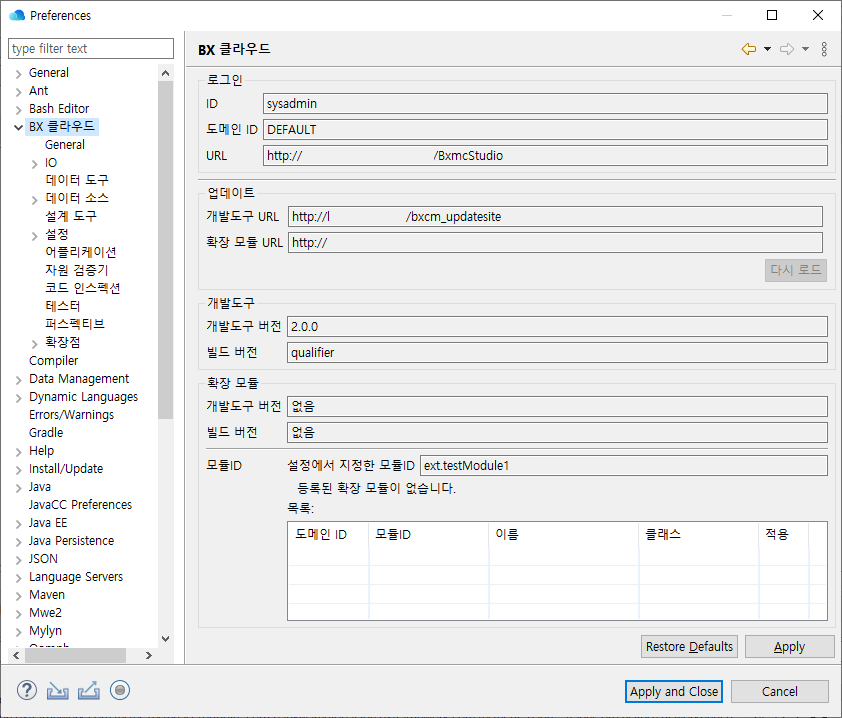Click the forward navigation arrow icon
This screenshot has width=842, height=718.
point(786,49)
